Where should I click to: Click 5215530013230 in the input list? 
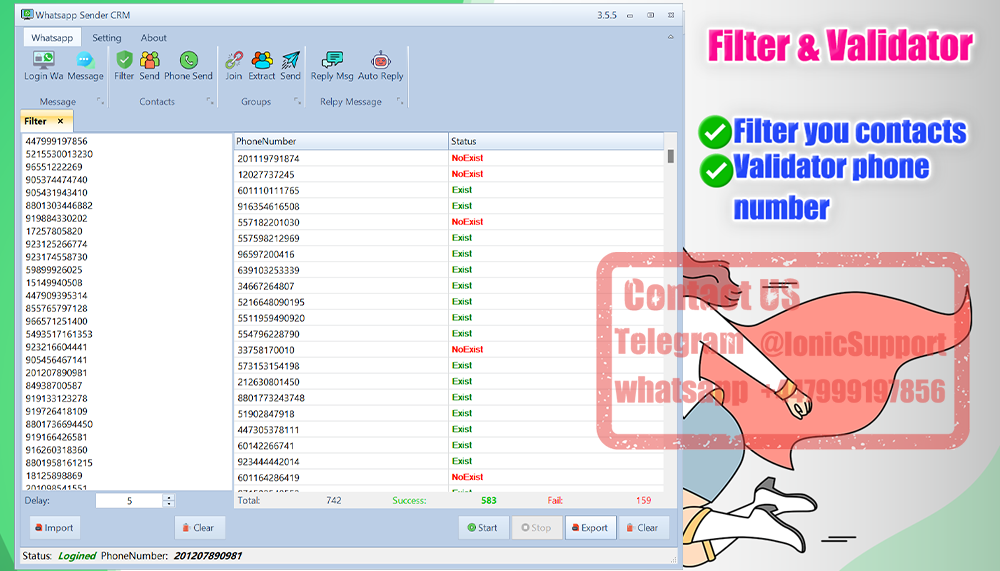coord(59,154)
